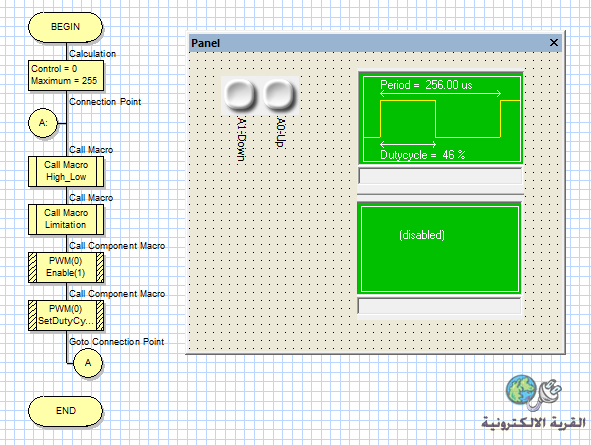Select the PWM(0) SetDutyCy... component macro
591x445 pixels.
[66, 315]
